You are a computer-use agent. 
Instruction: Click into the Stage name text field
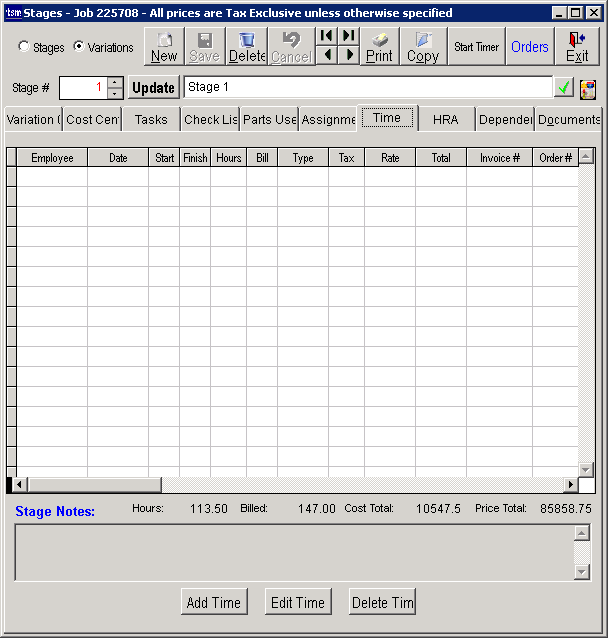pos(367,87)
